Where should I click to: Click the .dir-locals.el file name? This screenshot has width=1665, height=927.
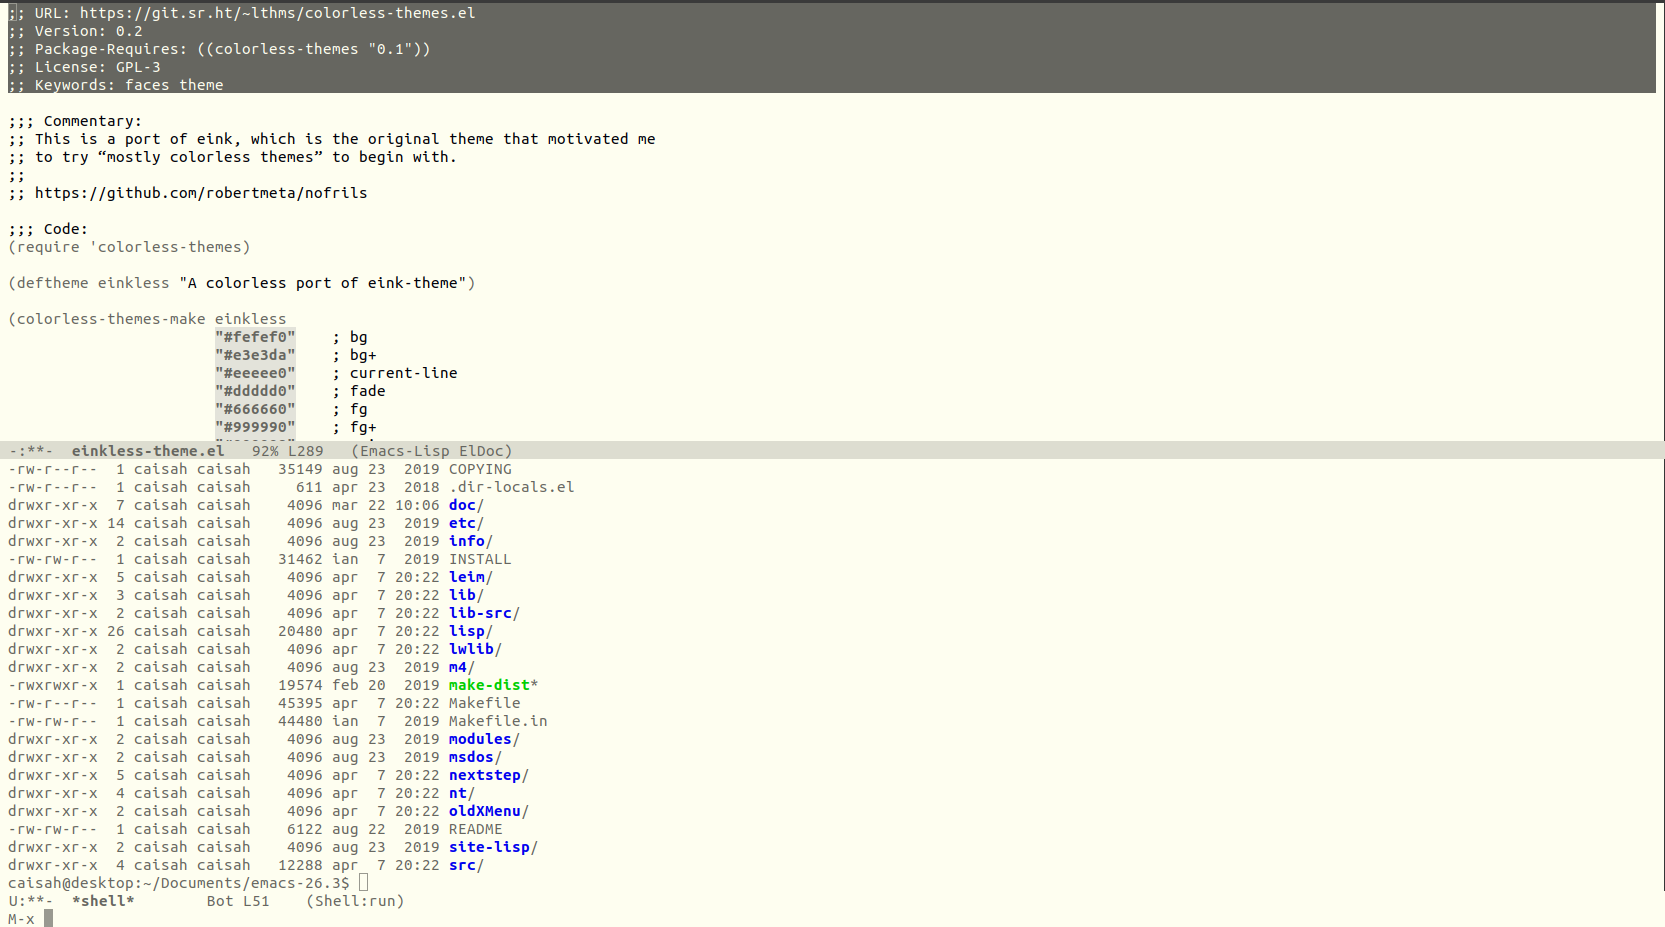pyautogui.click(x=511, y=487)
